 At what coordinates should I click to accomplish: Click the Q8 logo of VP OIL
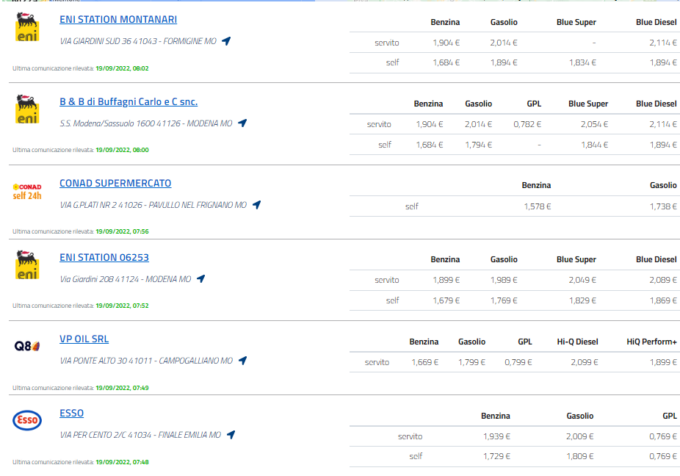point(27,346)
